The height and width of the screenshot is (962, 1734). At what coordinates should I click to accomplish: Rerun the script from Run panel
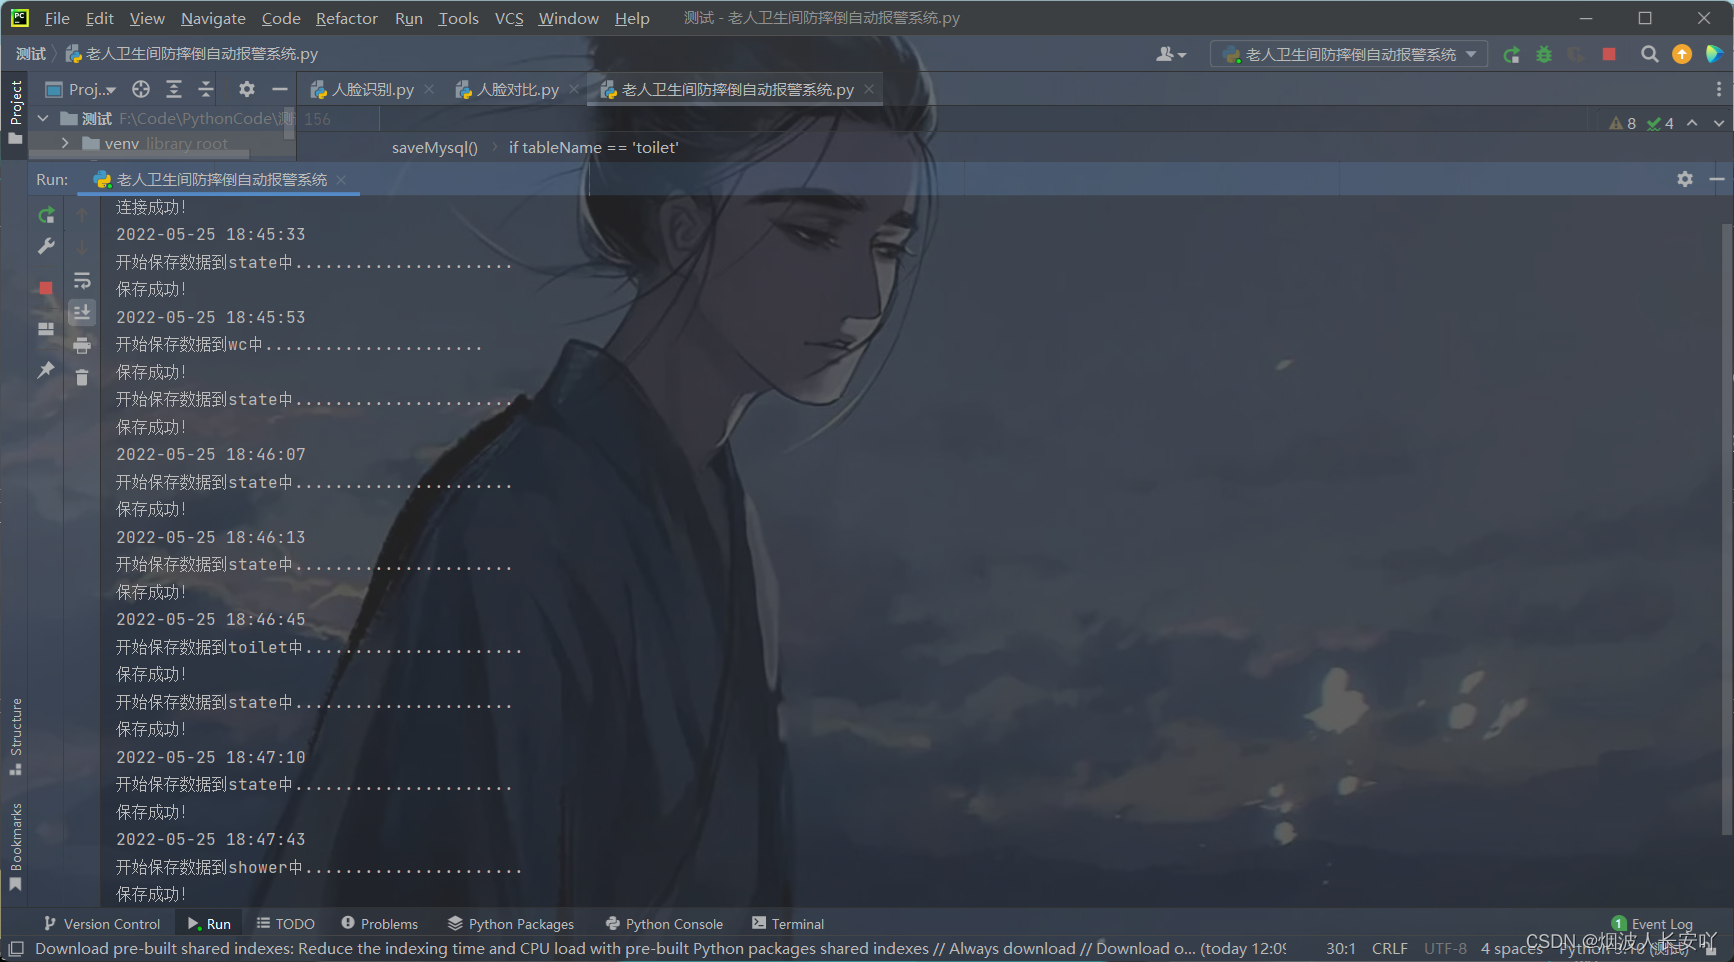46,215
